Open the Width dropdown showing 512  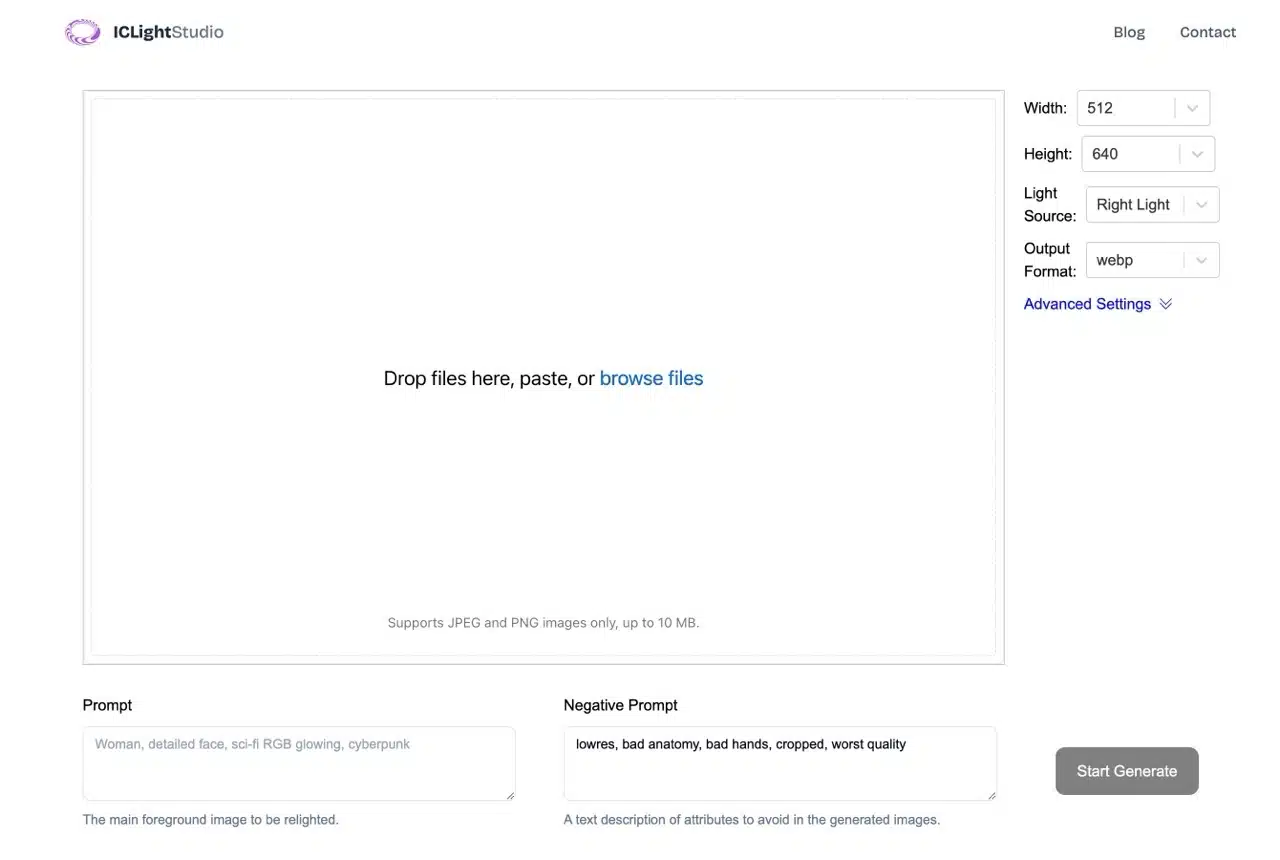[x=1126, y=108]
